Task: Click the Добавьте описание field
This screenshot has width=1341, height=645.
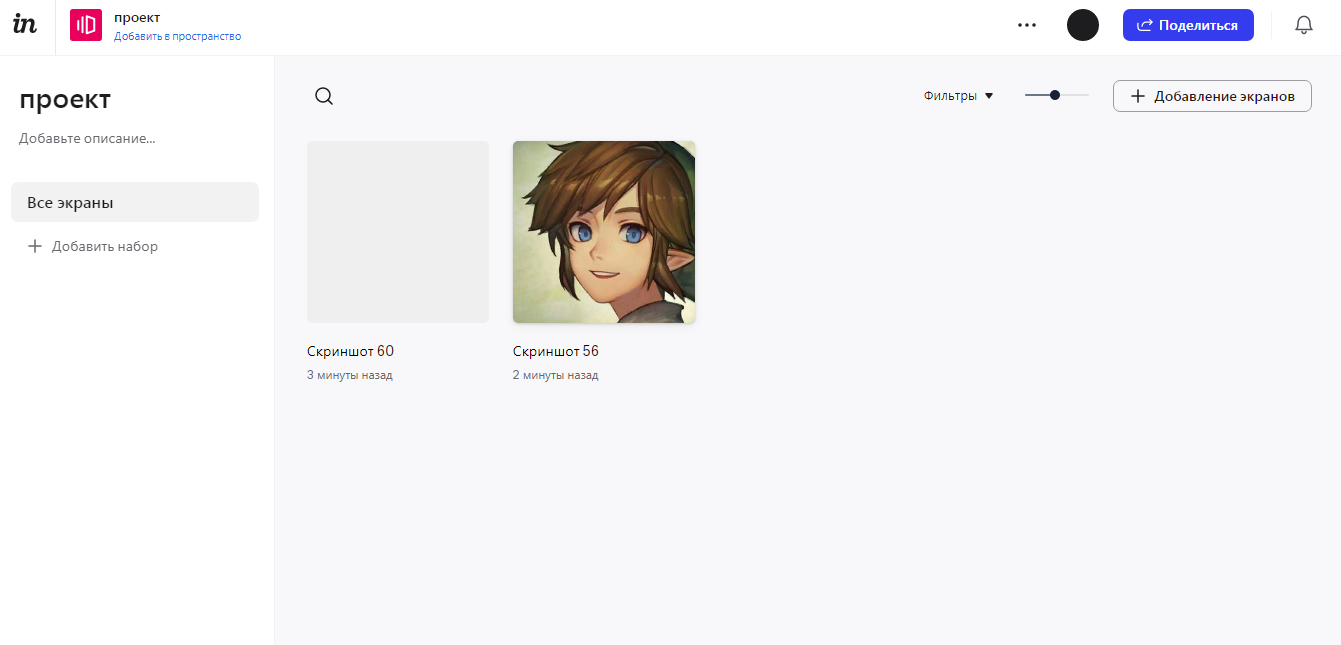Action: [x=87, y=139]
